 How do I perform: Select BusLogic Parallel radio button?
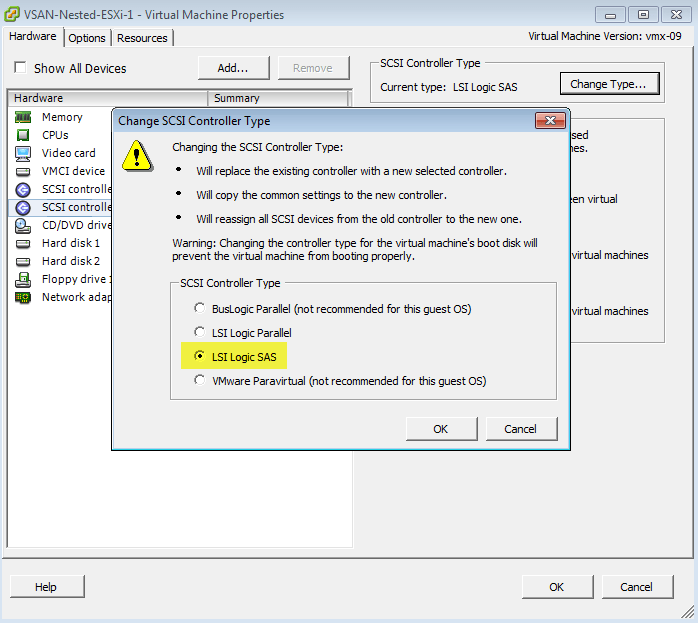point(199,308)
